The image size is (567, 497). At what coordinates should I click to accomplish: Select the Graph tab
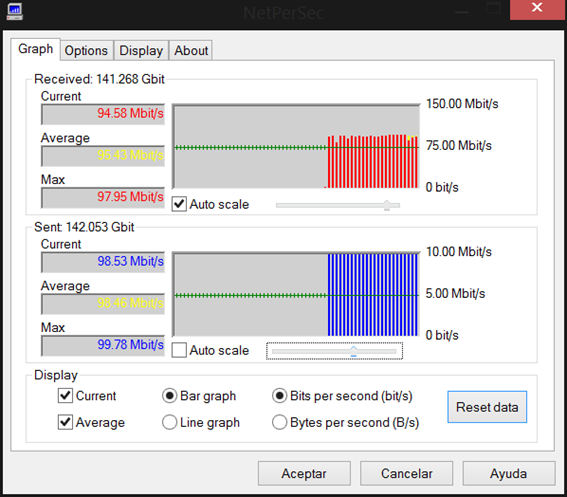point(35,49)
